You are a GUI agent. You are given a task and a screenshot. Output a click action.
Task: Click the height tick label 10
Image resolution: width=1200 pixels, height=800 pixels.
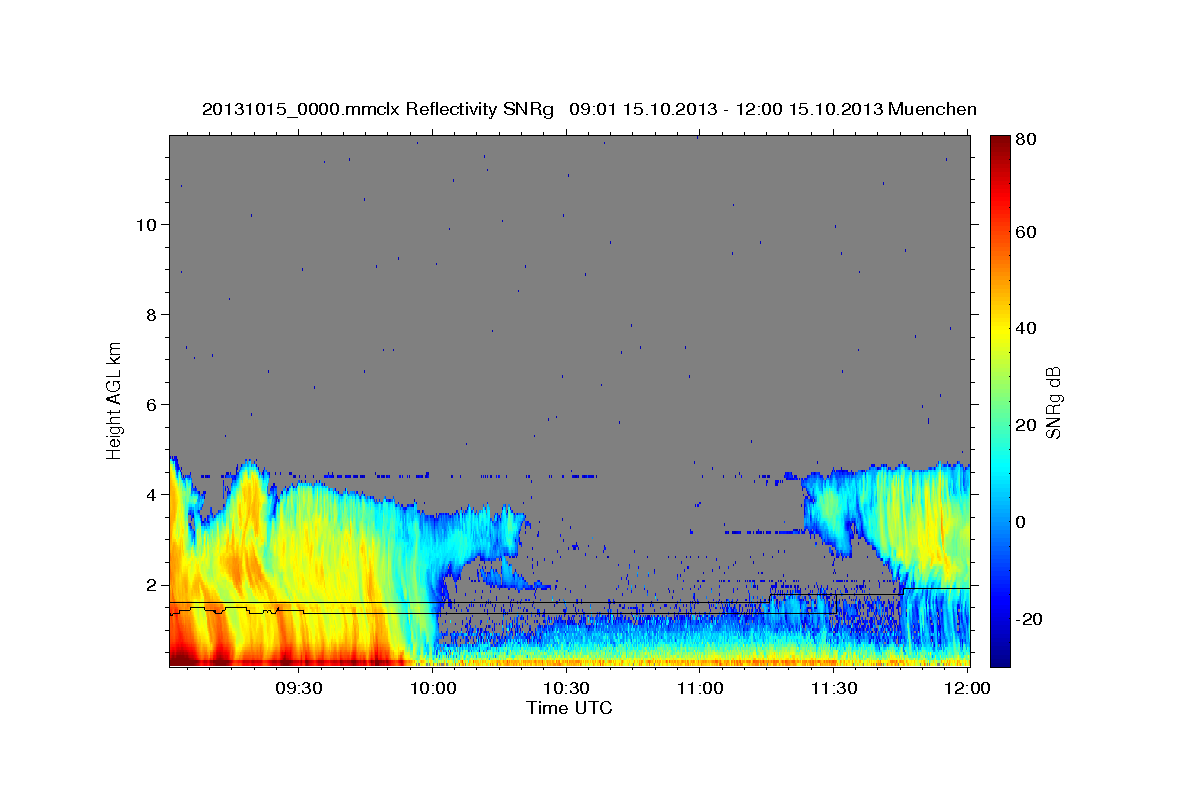(x=147, y=224)
